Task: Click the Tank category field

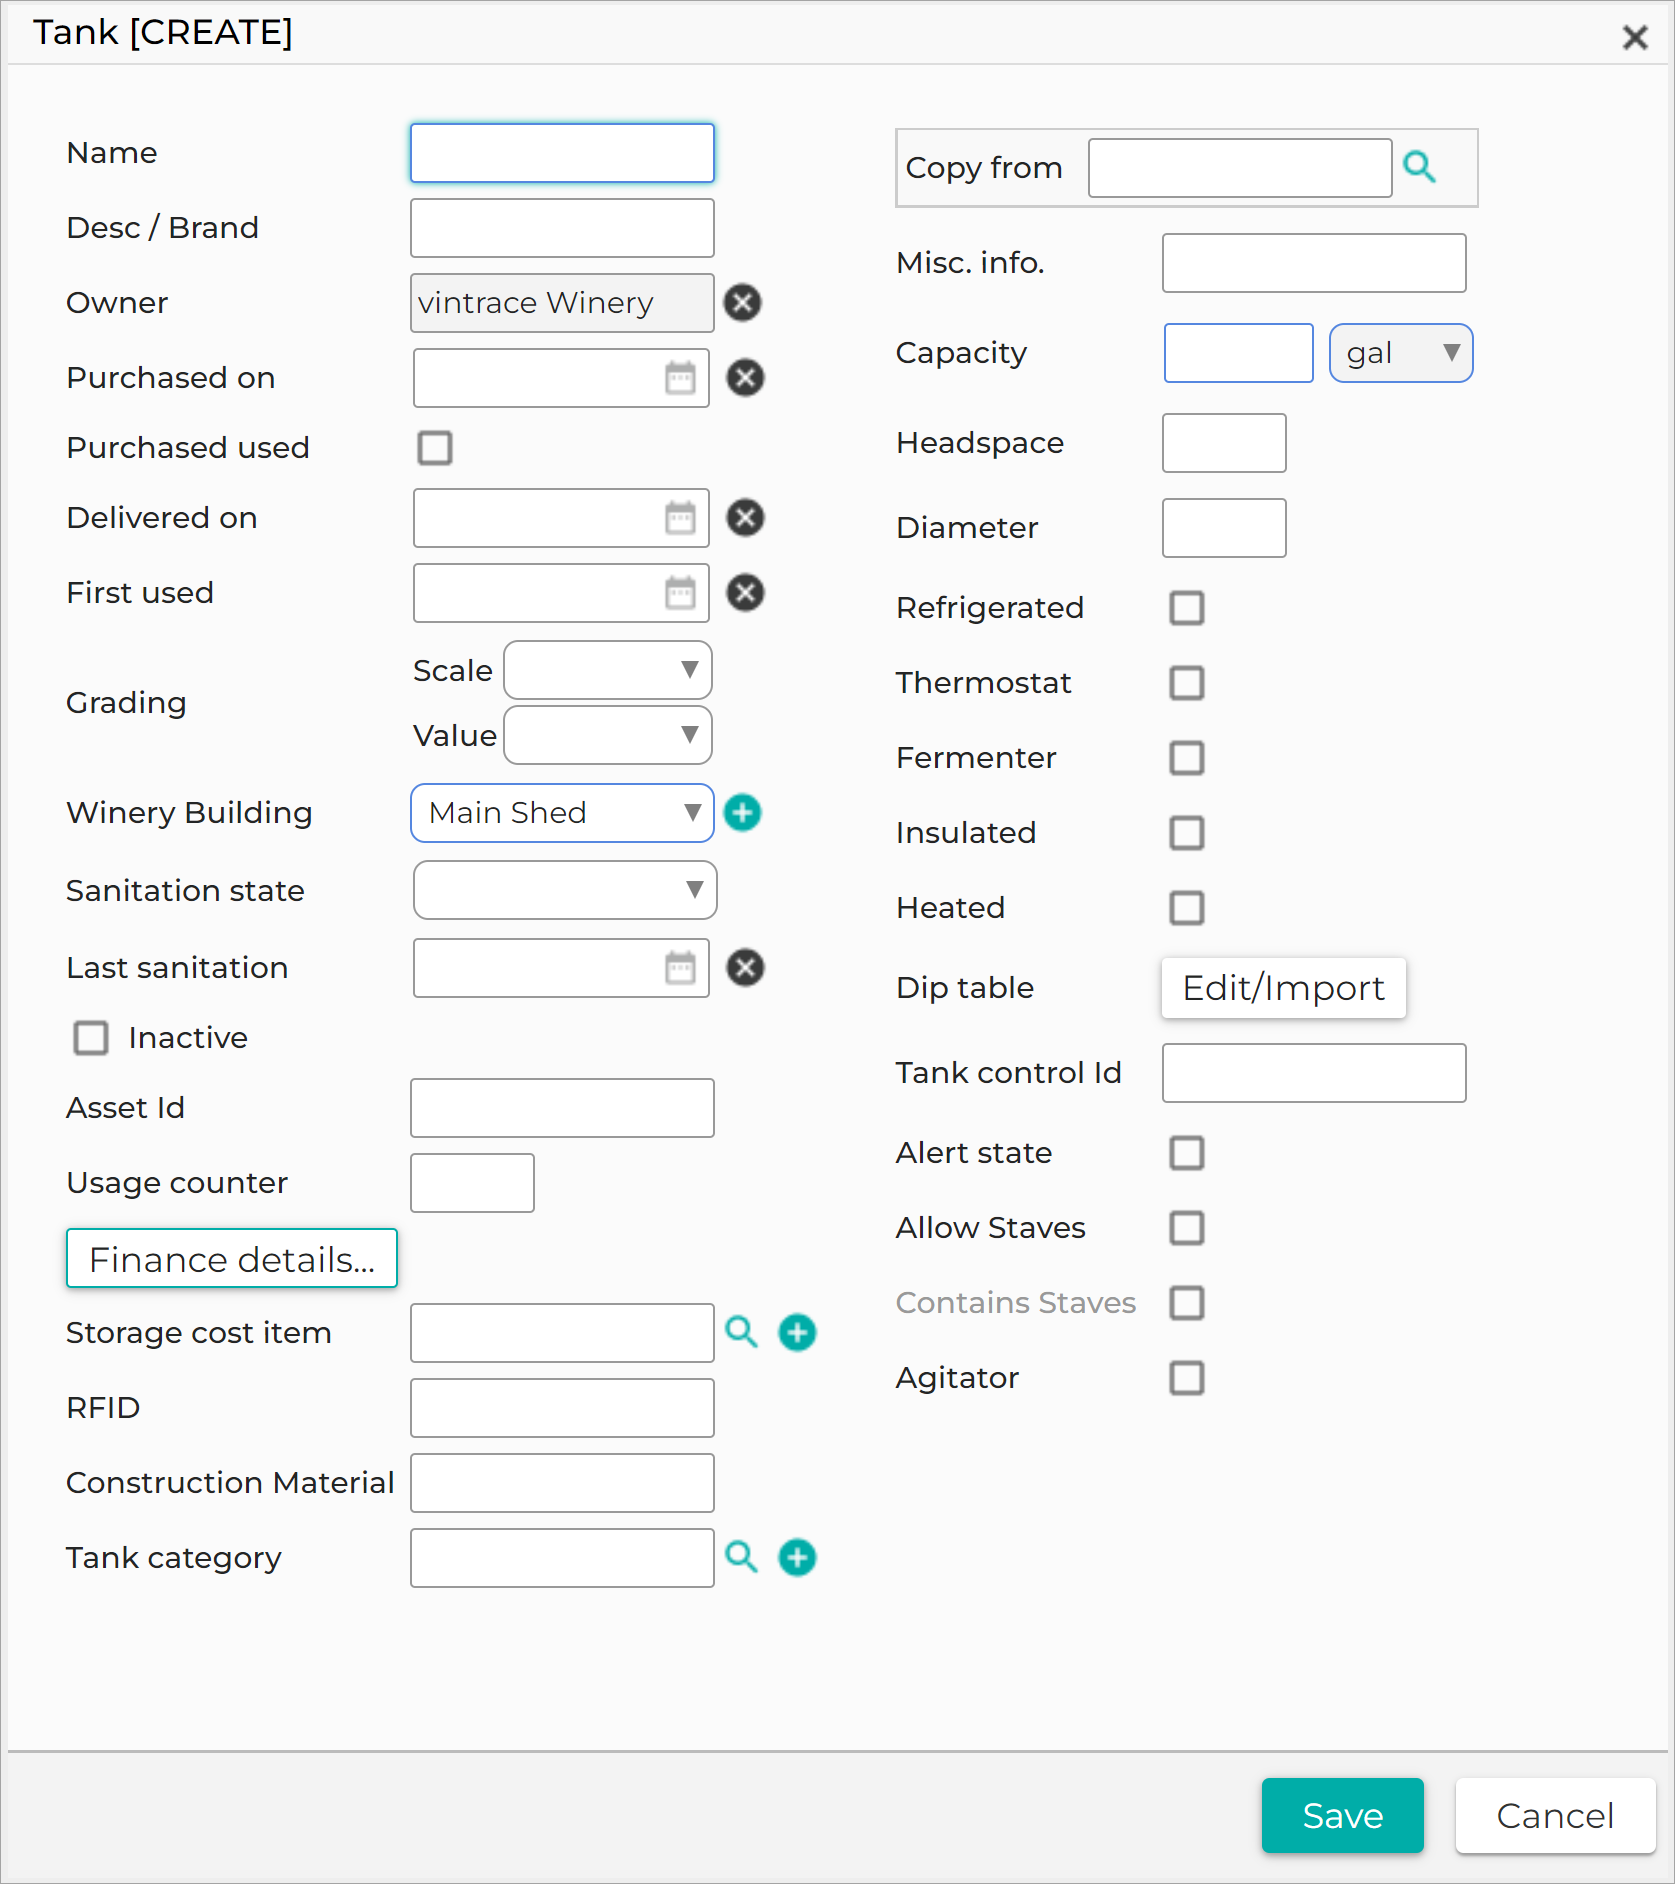Action: [x=562, y=1558]
